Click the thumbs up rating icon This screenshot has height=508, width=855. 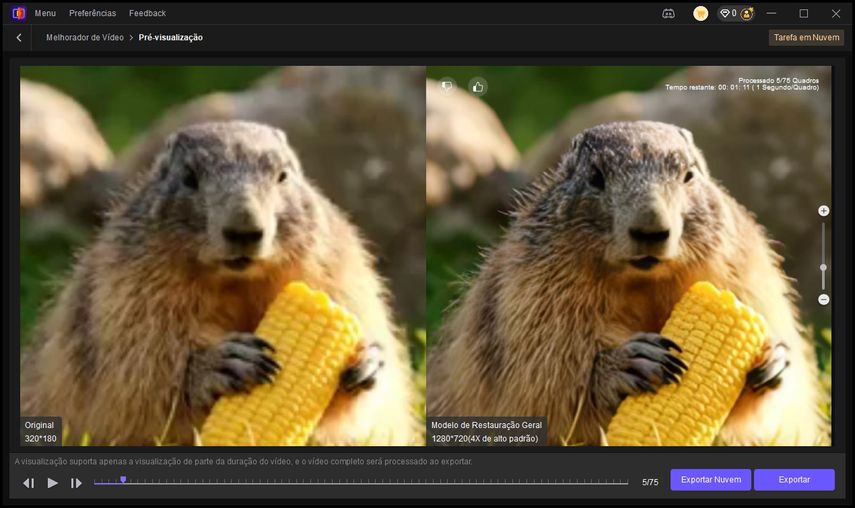[478, 87]
